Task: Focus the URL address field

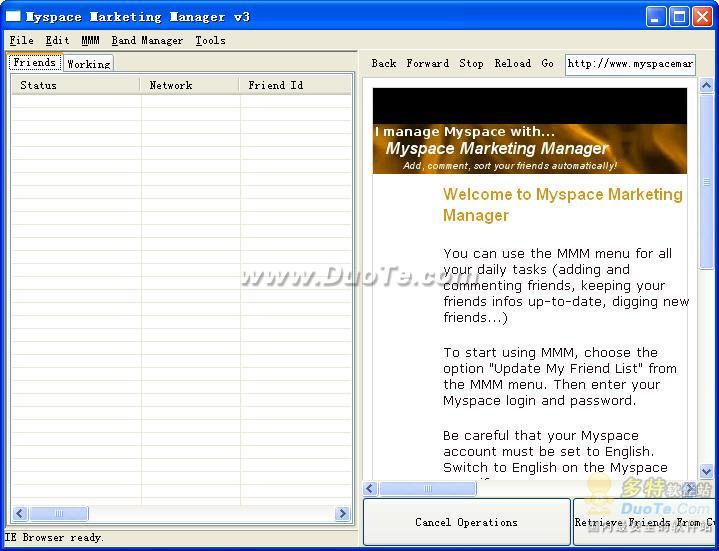Action: pos(631,64)
